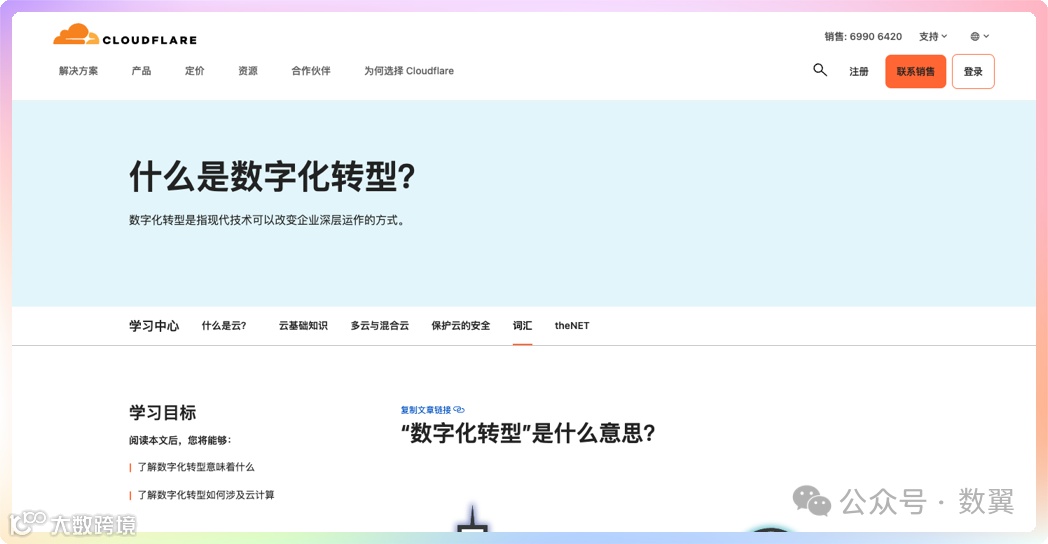This screenshot has height=544, width=1048.
Task: Select the 词汇 tab
Action: pyautogui.click(x=523, y=326)
